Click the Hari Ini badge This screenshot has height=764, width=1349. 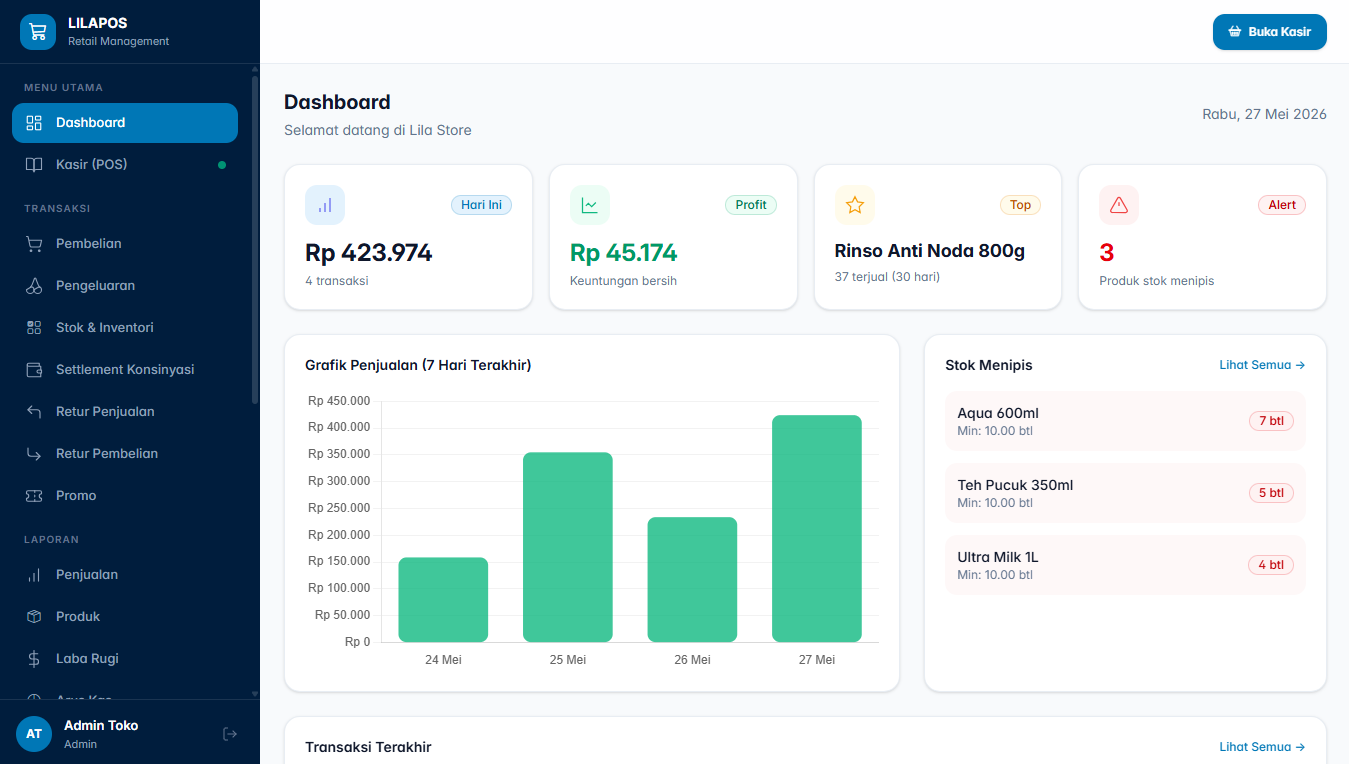coord(481,205)
